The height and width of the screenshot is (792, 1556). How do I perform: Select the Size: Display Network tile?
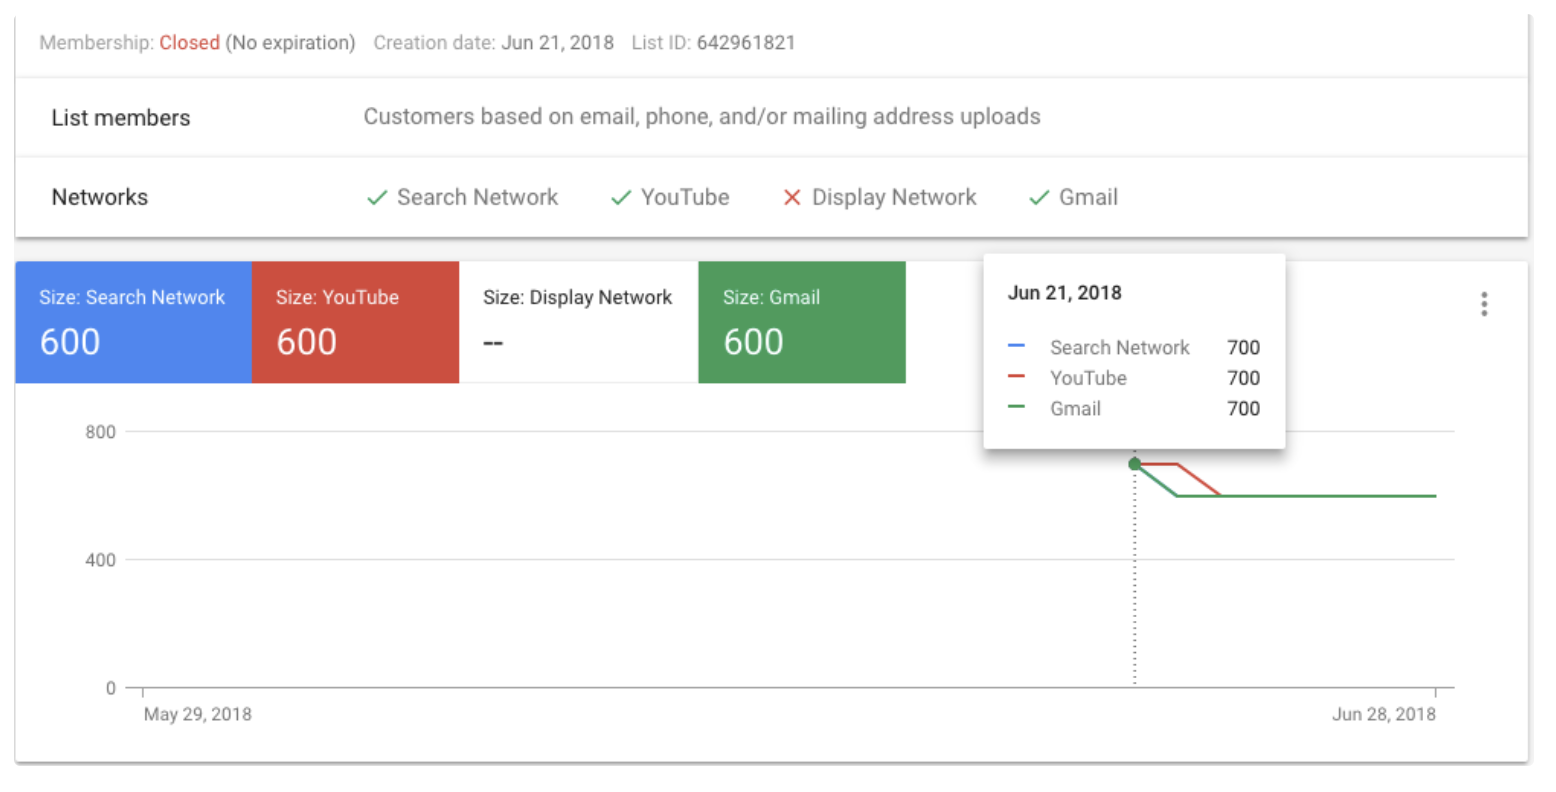pos(578,322)
